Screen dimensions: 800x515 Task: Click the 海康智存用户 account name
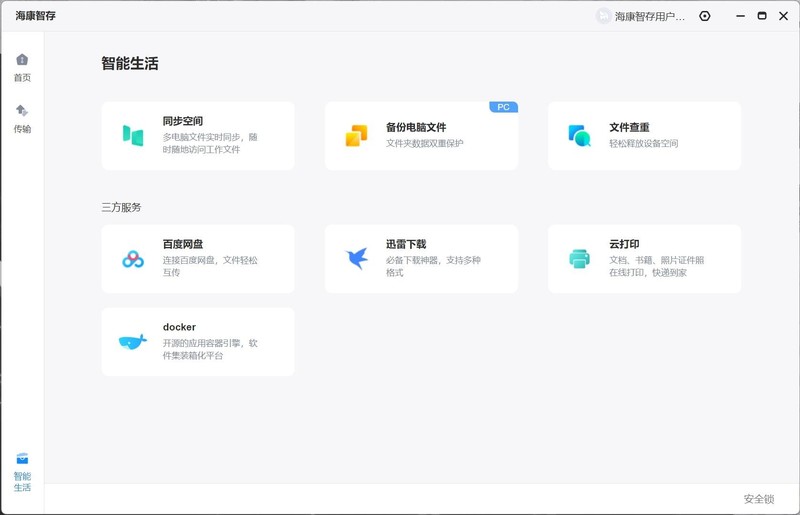click(649, 16)
